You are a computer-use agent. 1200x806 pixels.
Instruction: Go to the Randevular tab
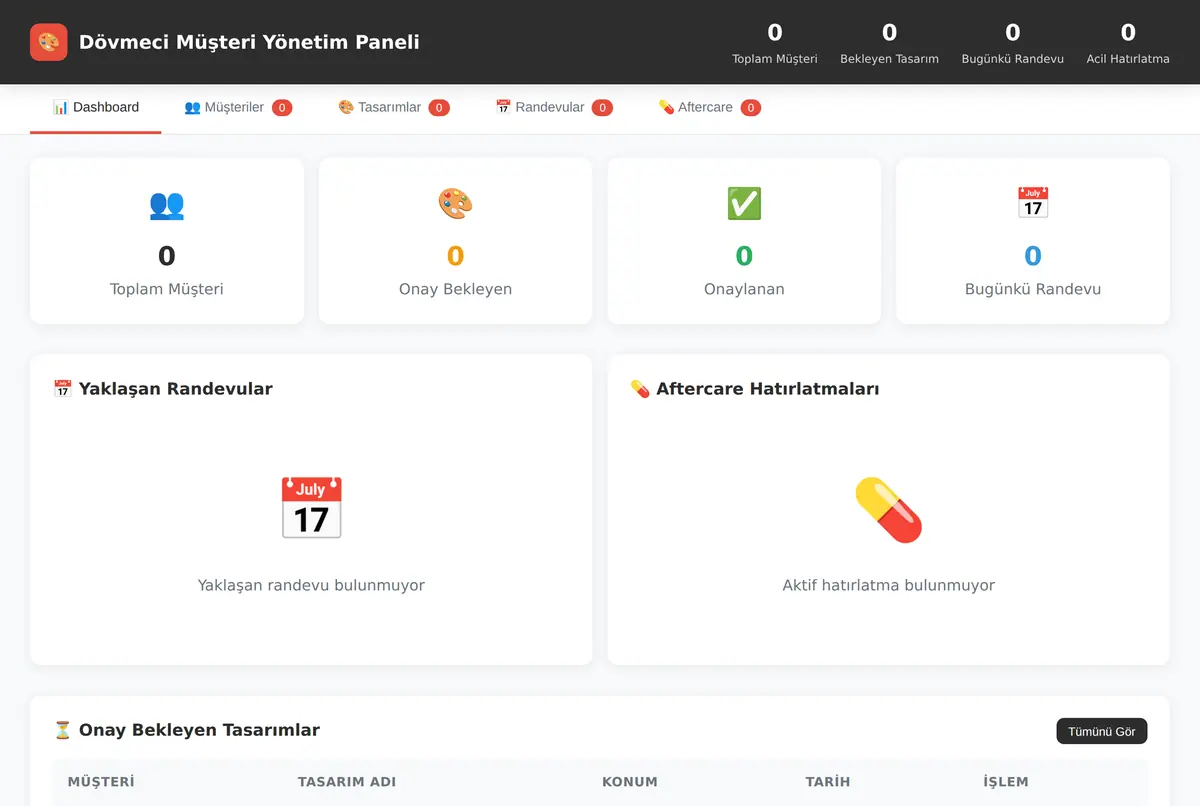554,107
